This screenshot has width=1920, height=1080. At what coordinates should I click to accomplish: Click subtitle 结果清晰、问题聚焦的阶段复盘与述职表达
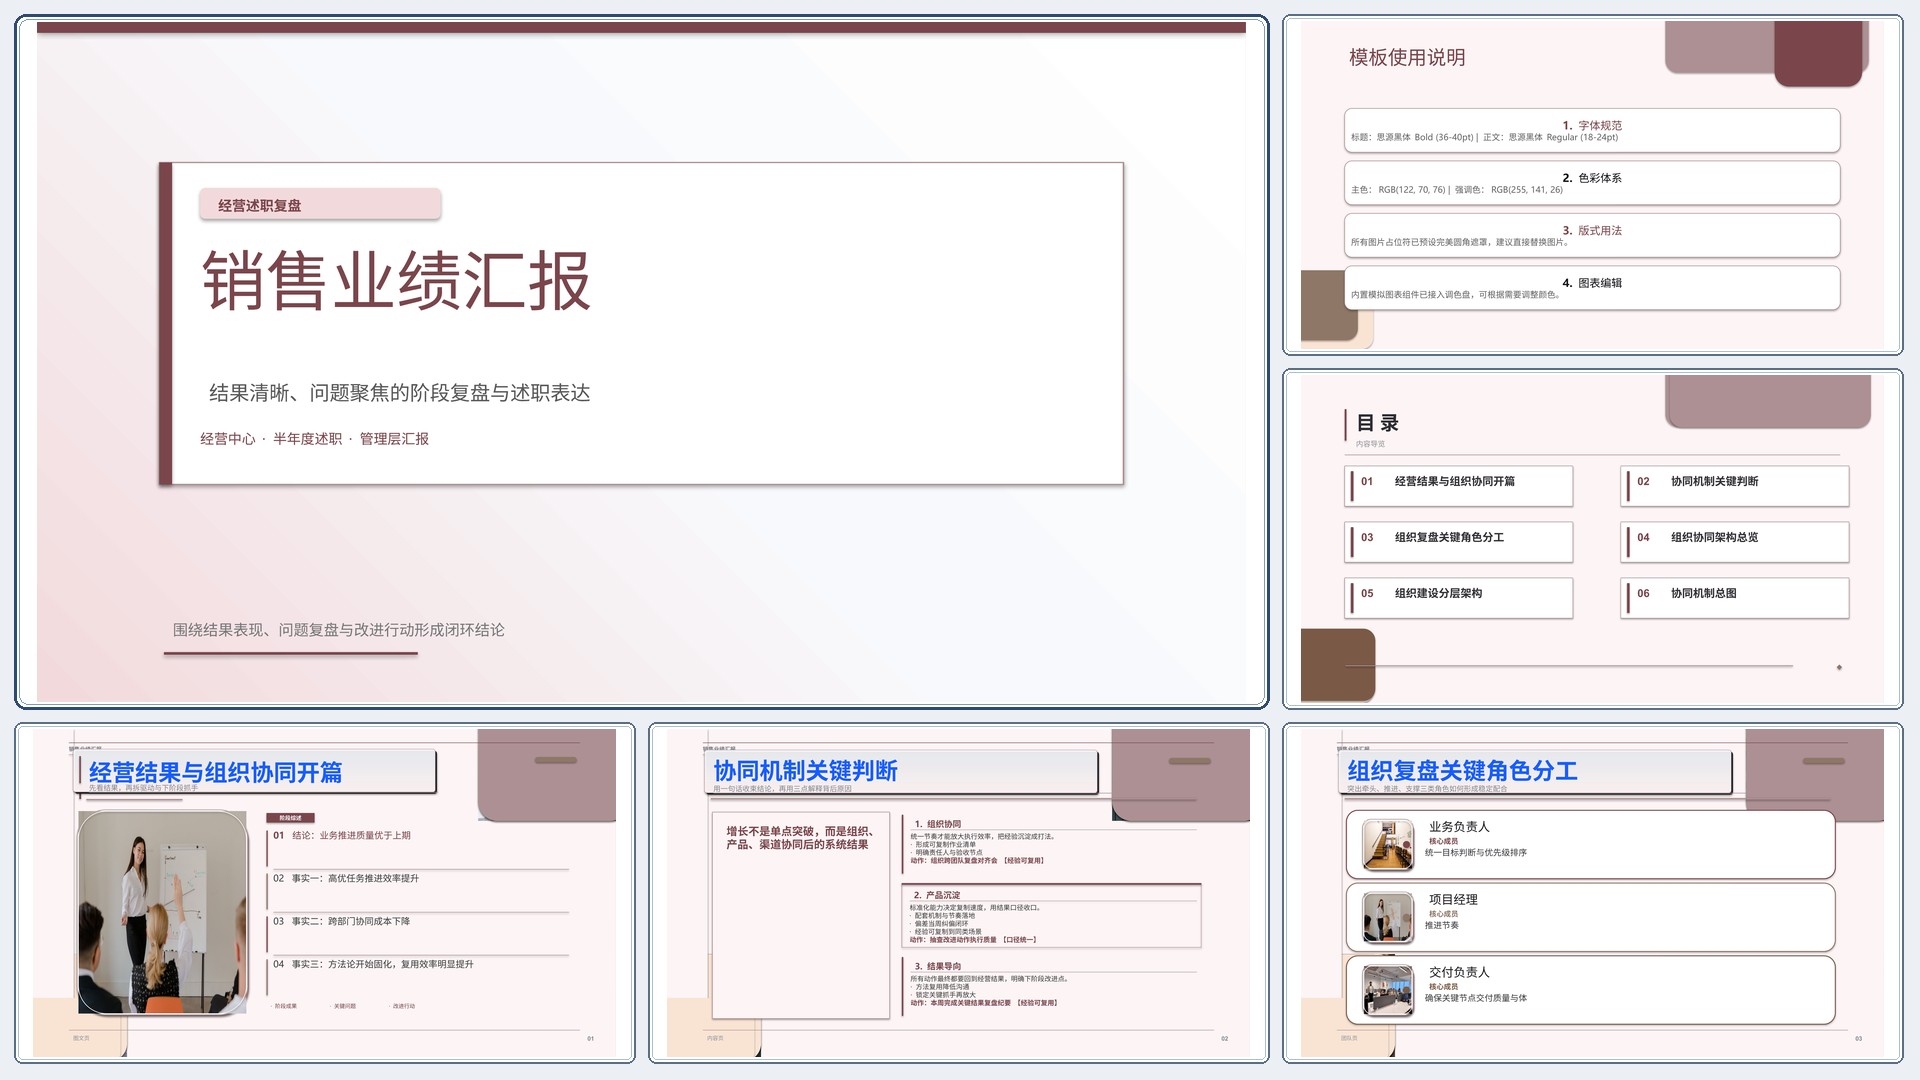point(399,393)
